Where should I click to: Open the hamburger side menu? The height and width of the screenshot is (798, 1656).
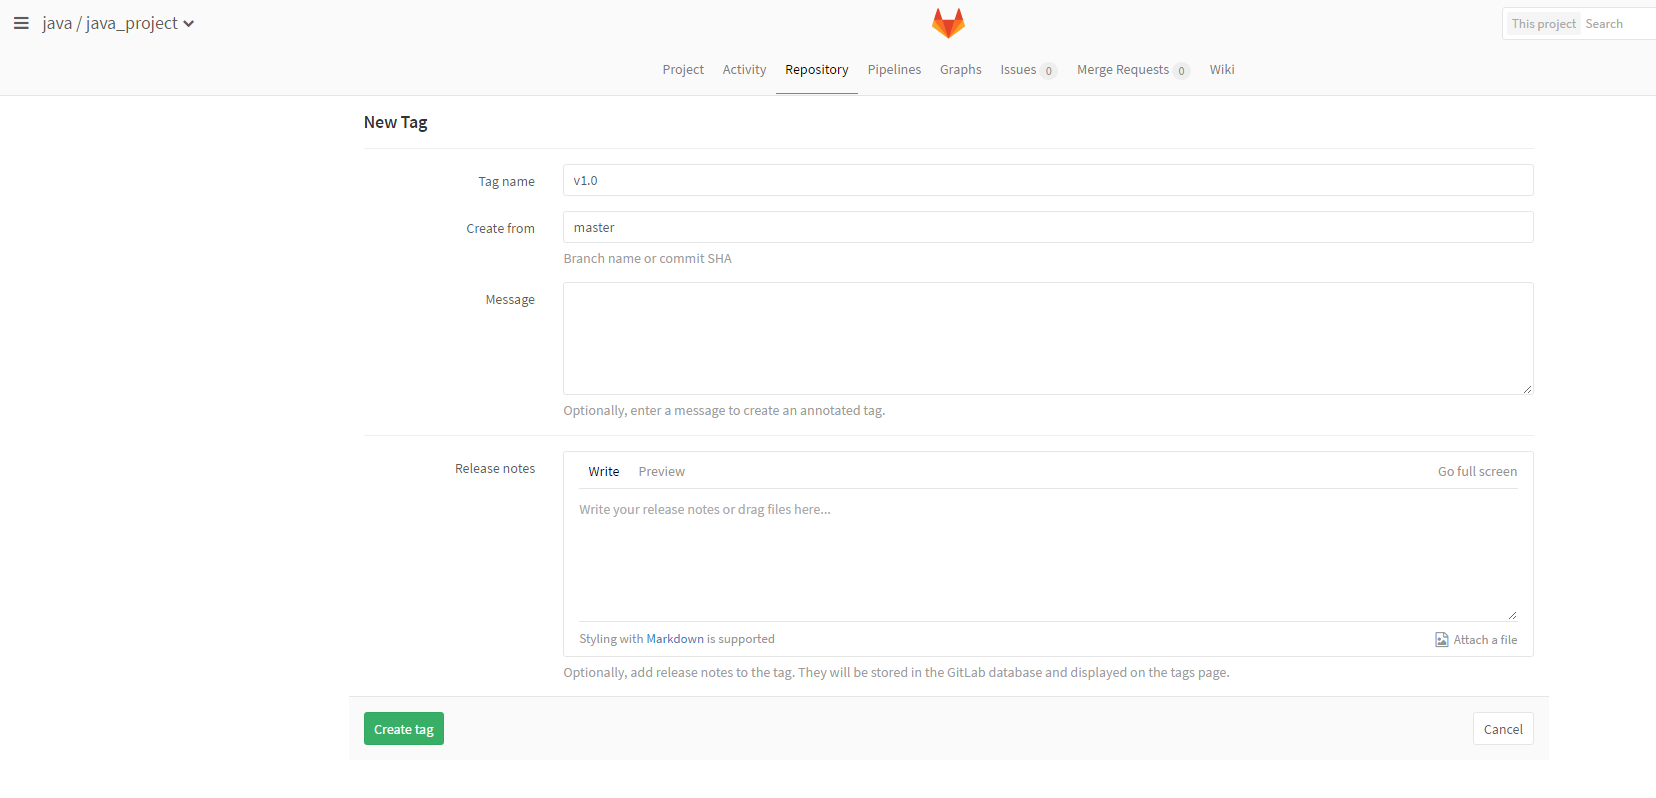tap(21, 23)
